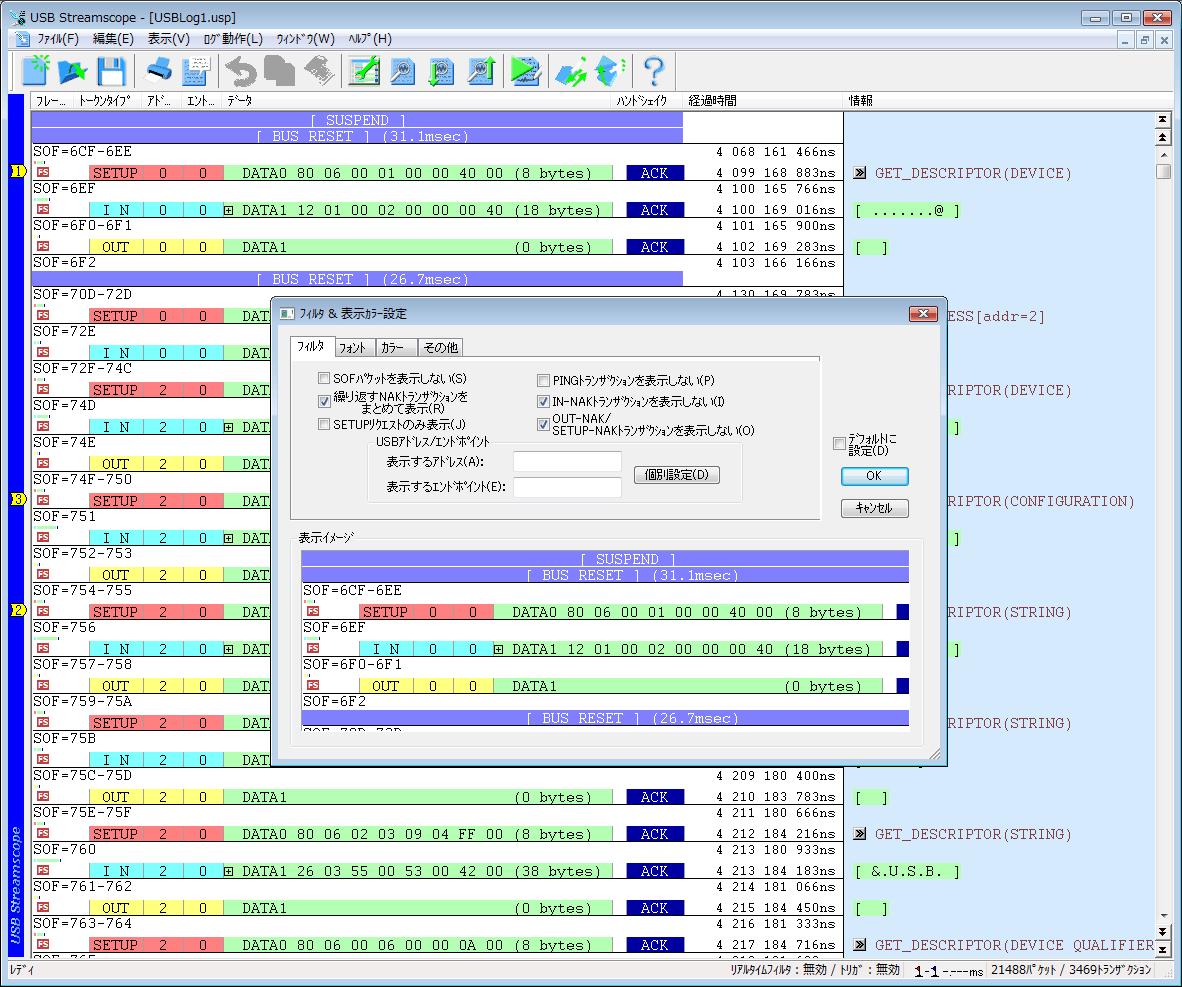Screen dimensions: 1182x987
Task: Click yellow marker 2 in the left margin
Action: tap(18, 610)
